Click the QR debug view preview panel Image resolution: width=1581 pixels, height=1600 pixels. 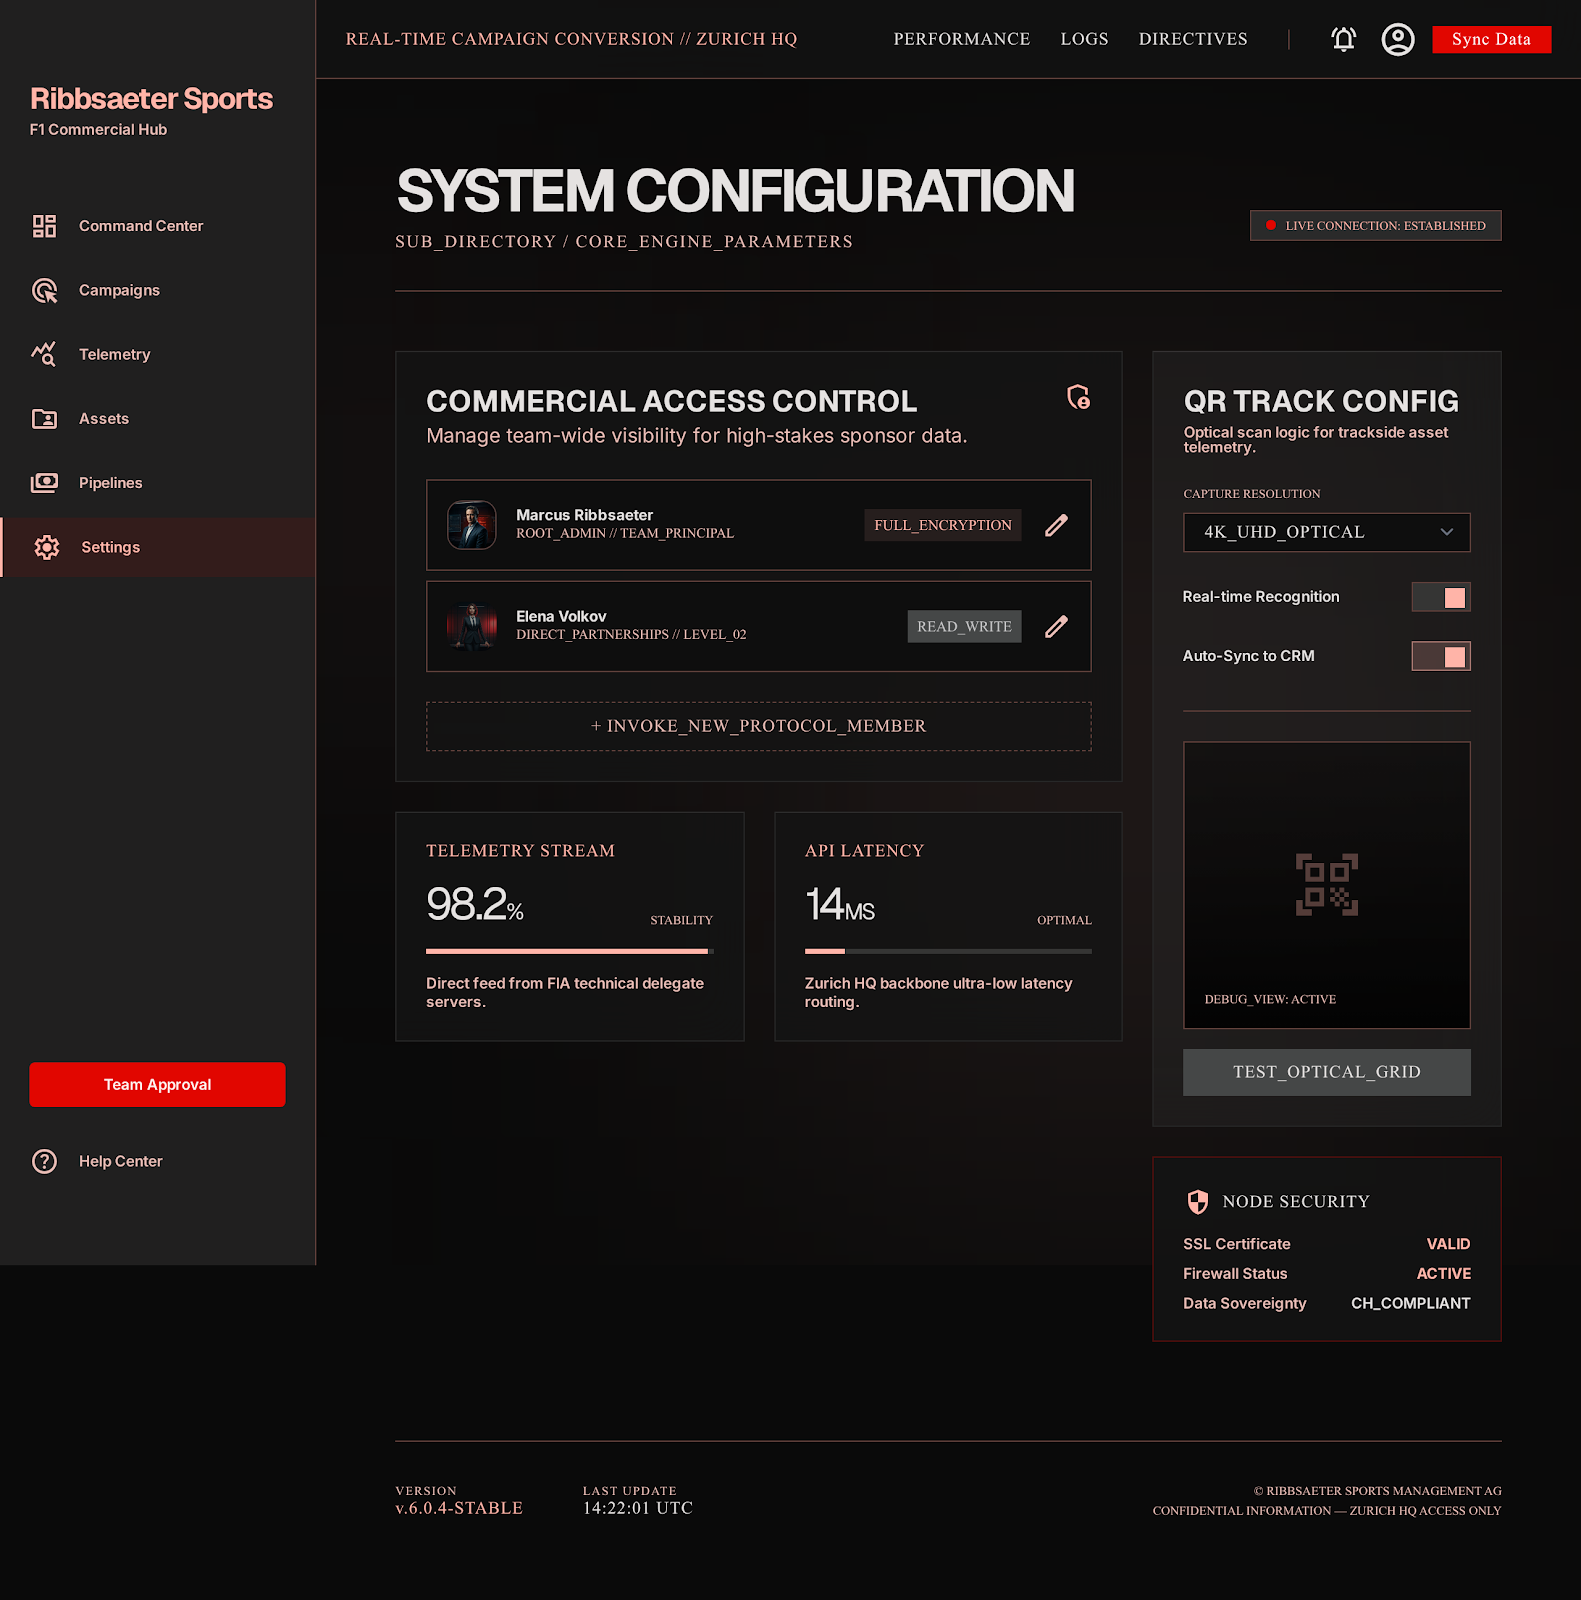(1326, 885)
